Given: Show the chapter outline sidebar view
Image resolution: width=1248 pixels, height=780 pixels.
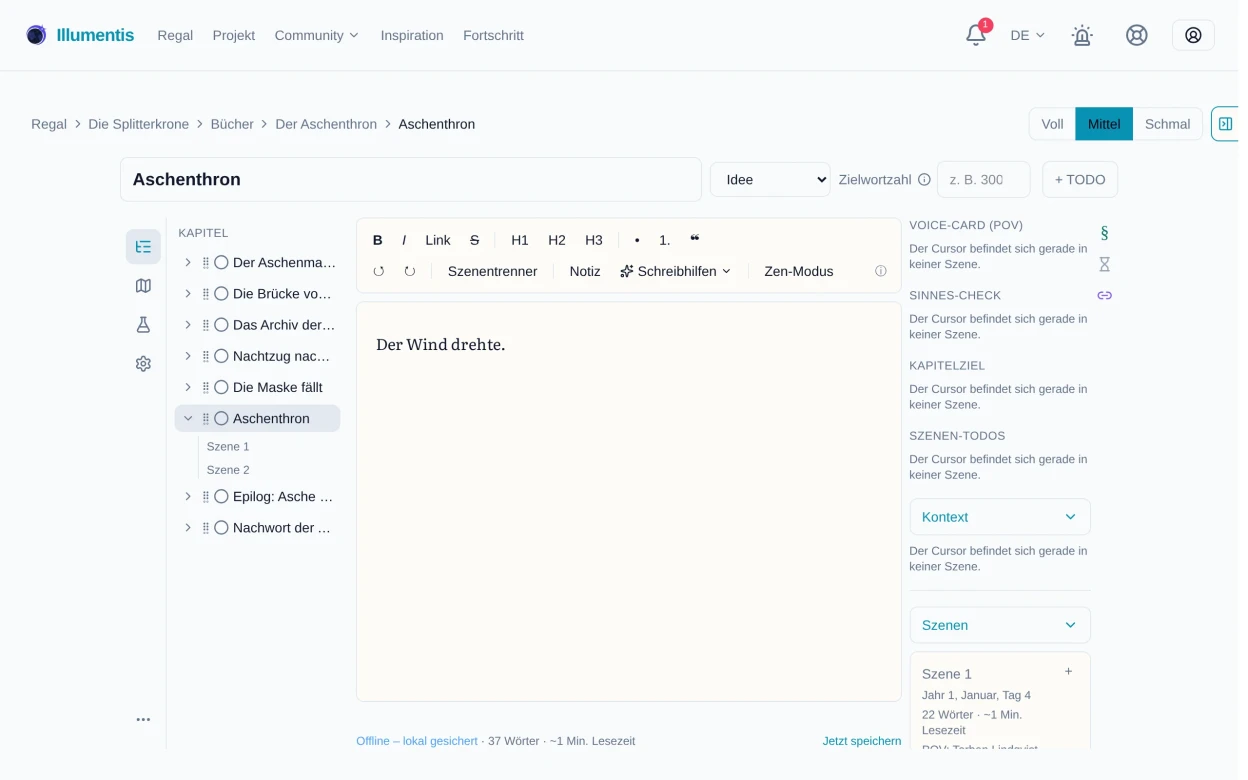Looking at the screenshot, I should click(x=143, y=247).
